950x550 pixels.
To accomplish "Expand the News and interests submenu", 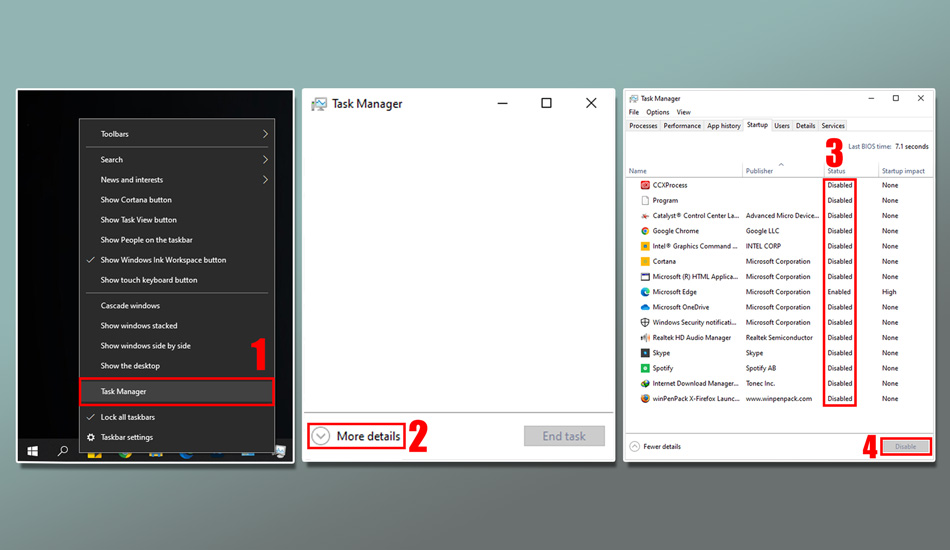I will pos(176,179).
